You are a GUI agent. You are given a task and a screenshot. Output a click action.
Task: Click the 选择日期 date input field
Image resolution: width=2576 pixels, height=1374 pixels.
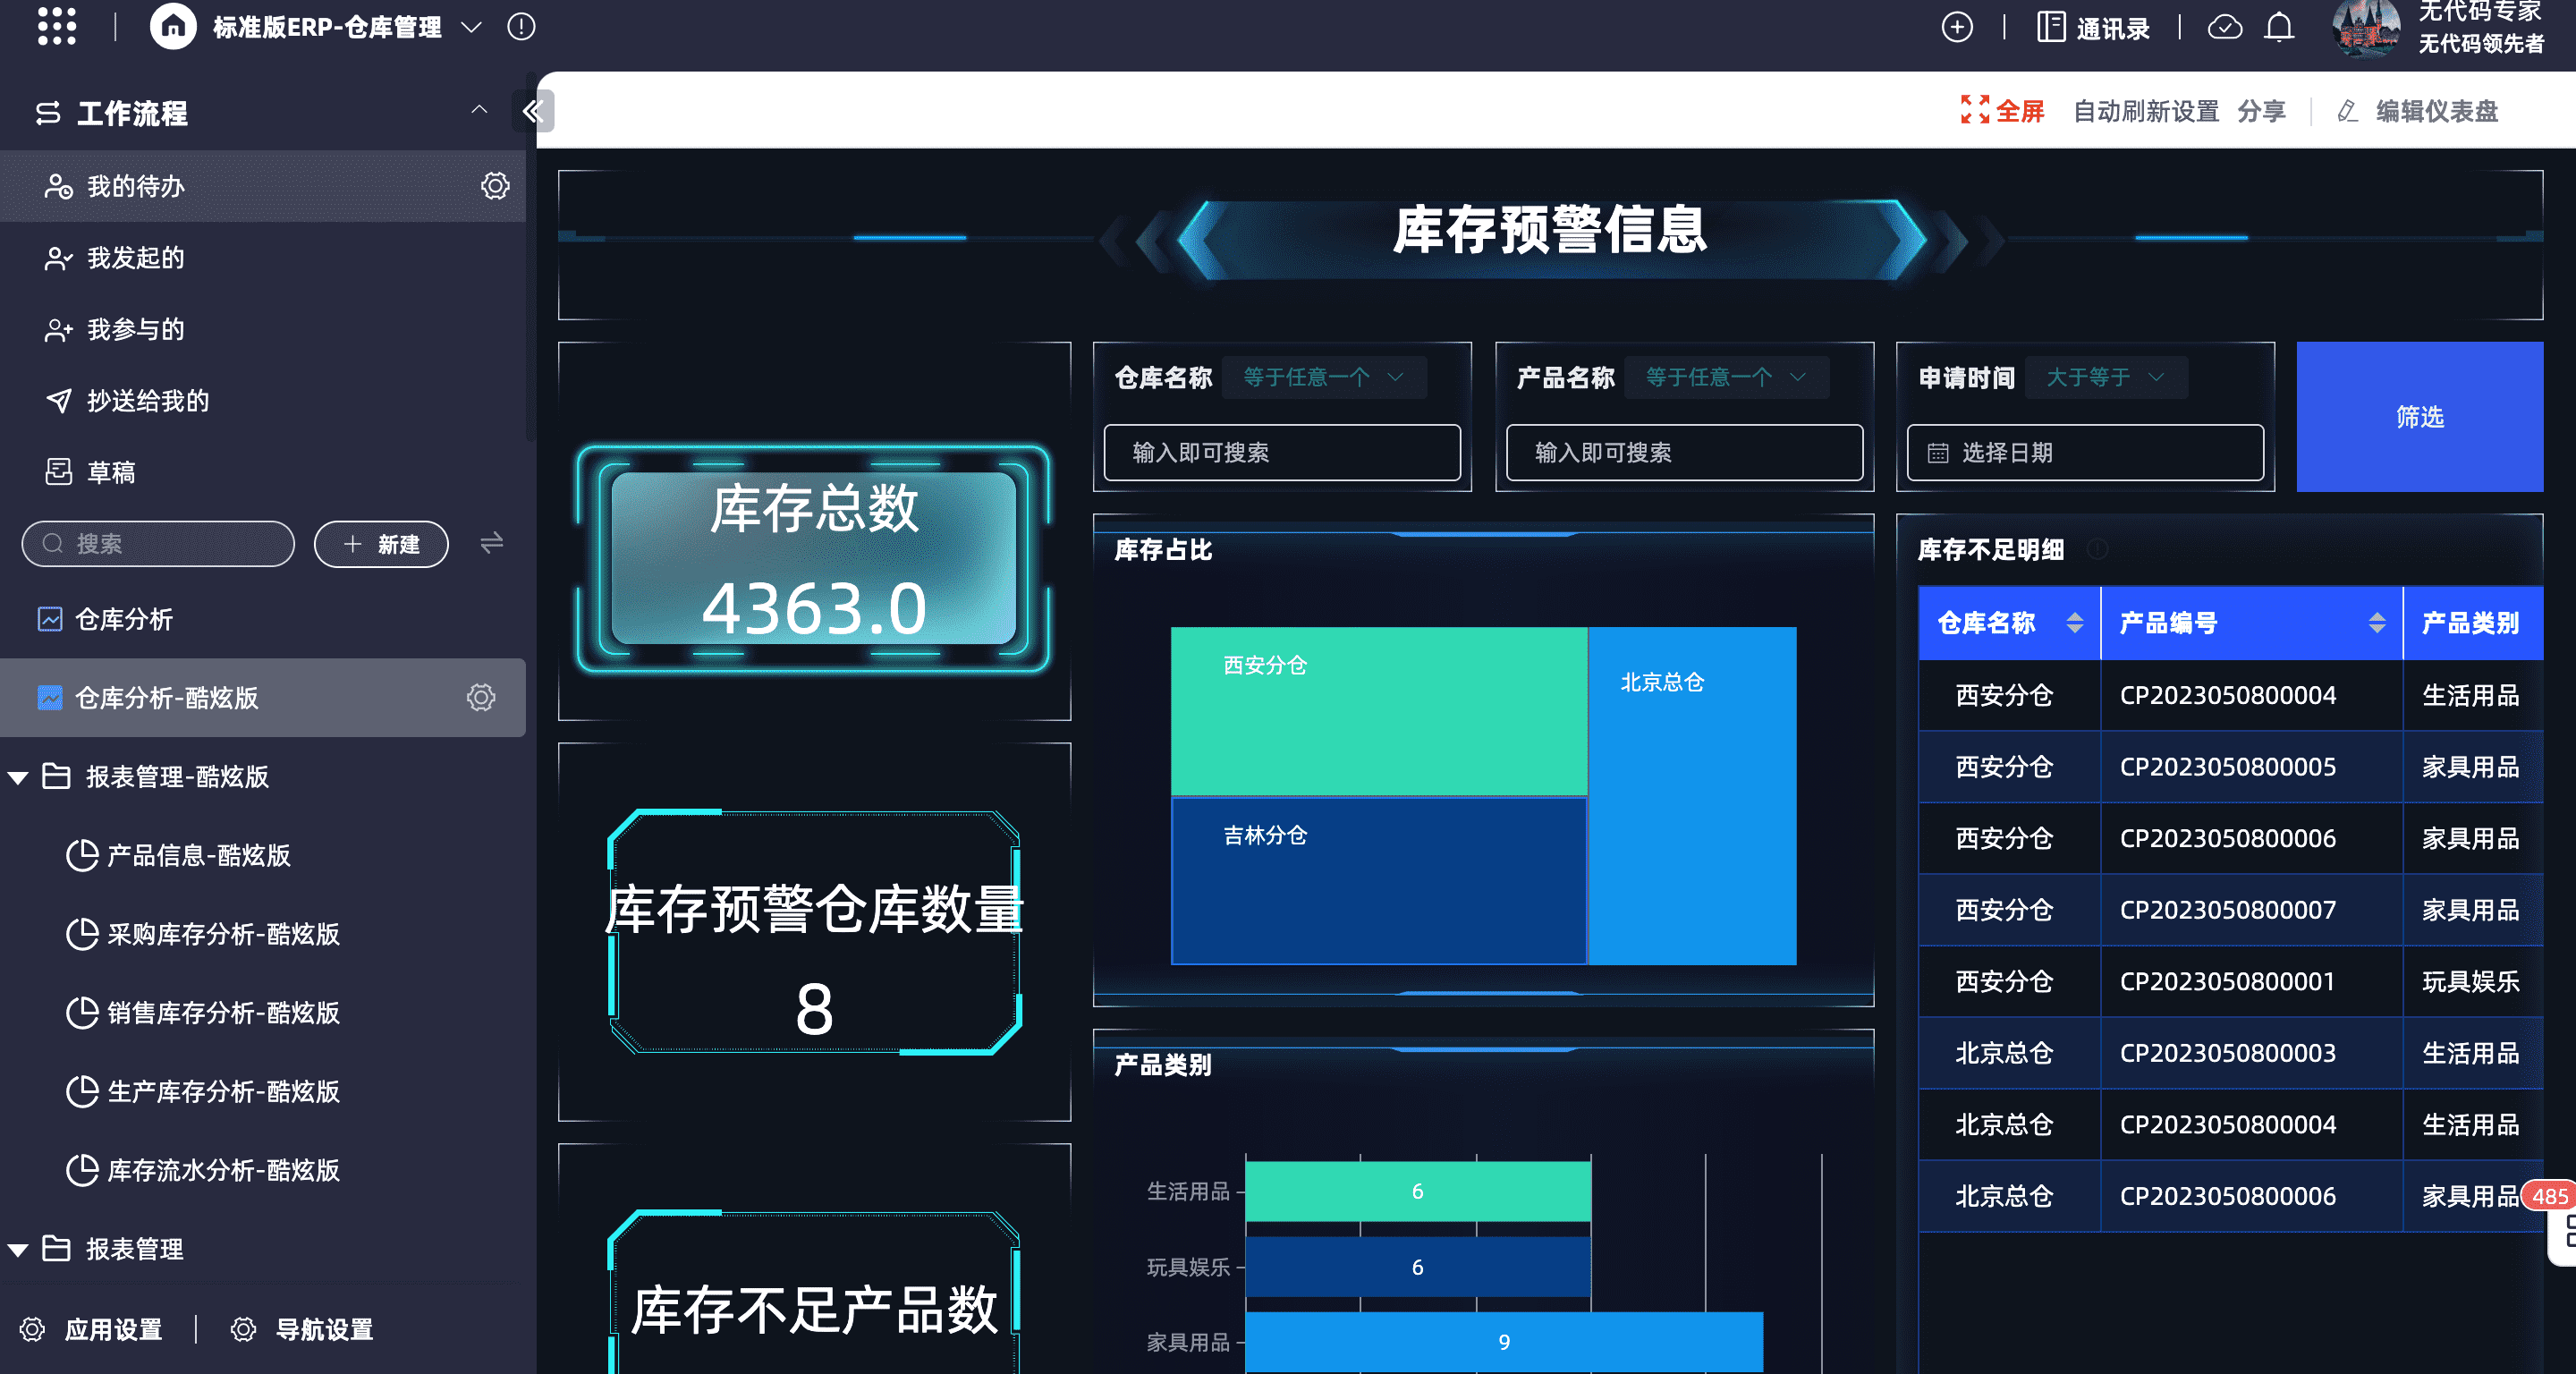click(2084, 453)
